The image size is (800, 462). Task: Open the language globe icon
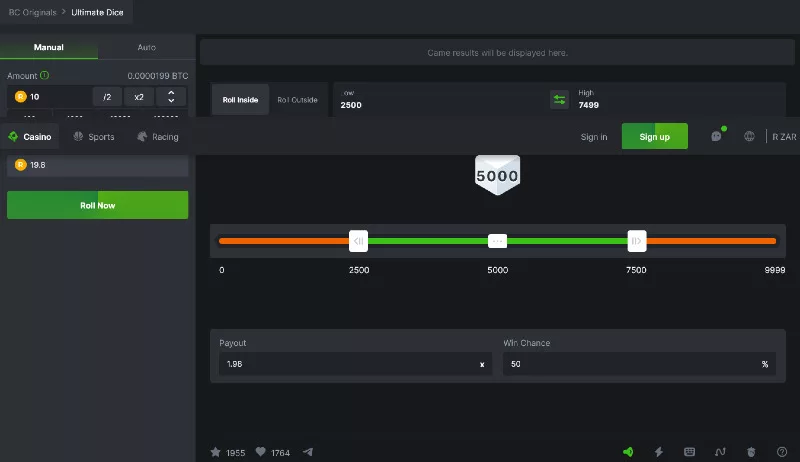(749, 136)
